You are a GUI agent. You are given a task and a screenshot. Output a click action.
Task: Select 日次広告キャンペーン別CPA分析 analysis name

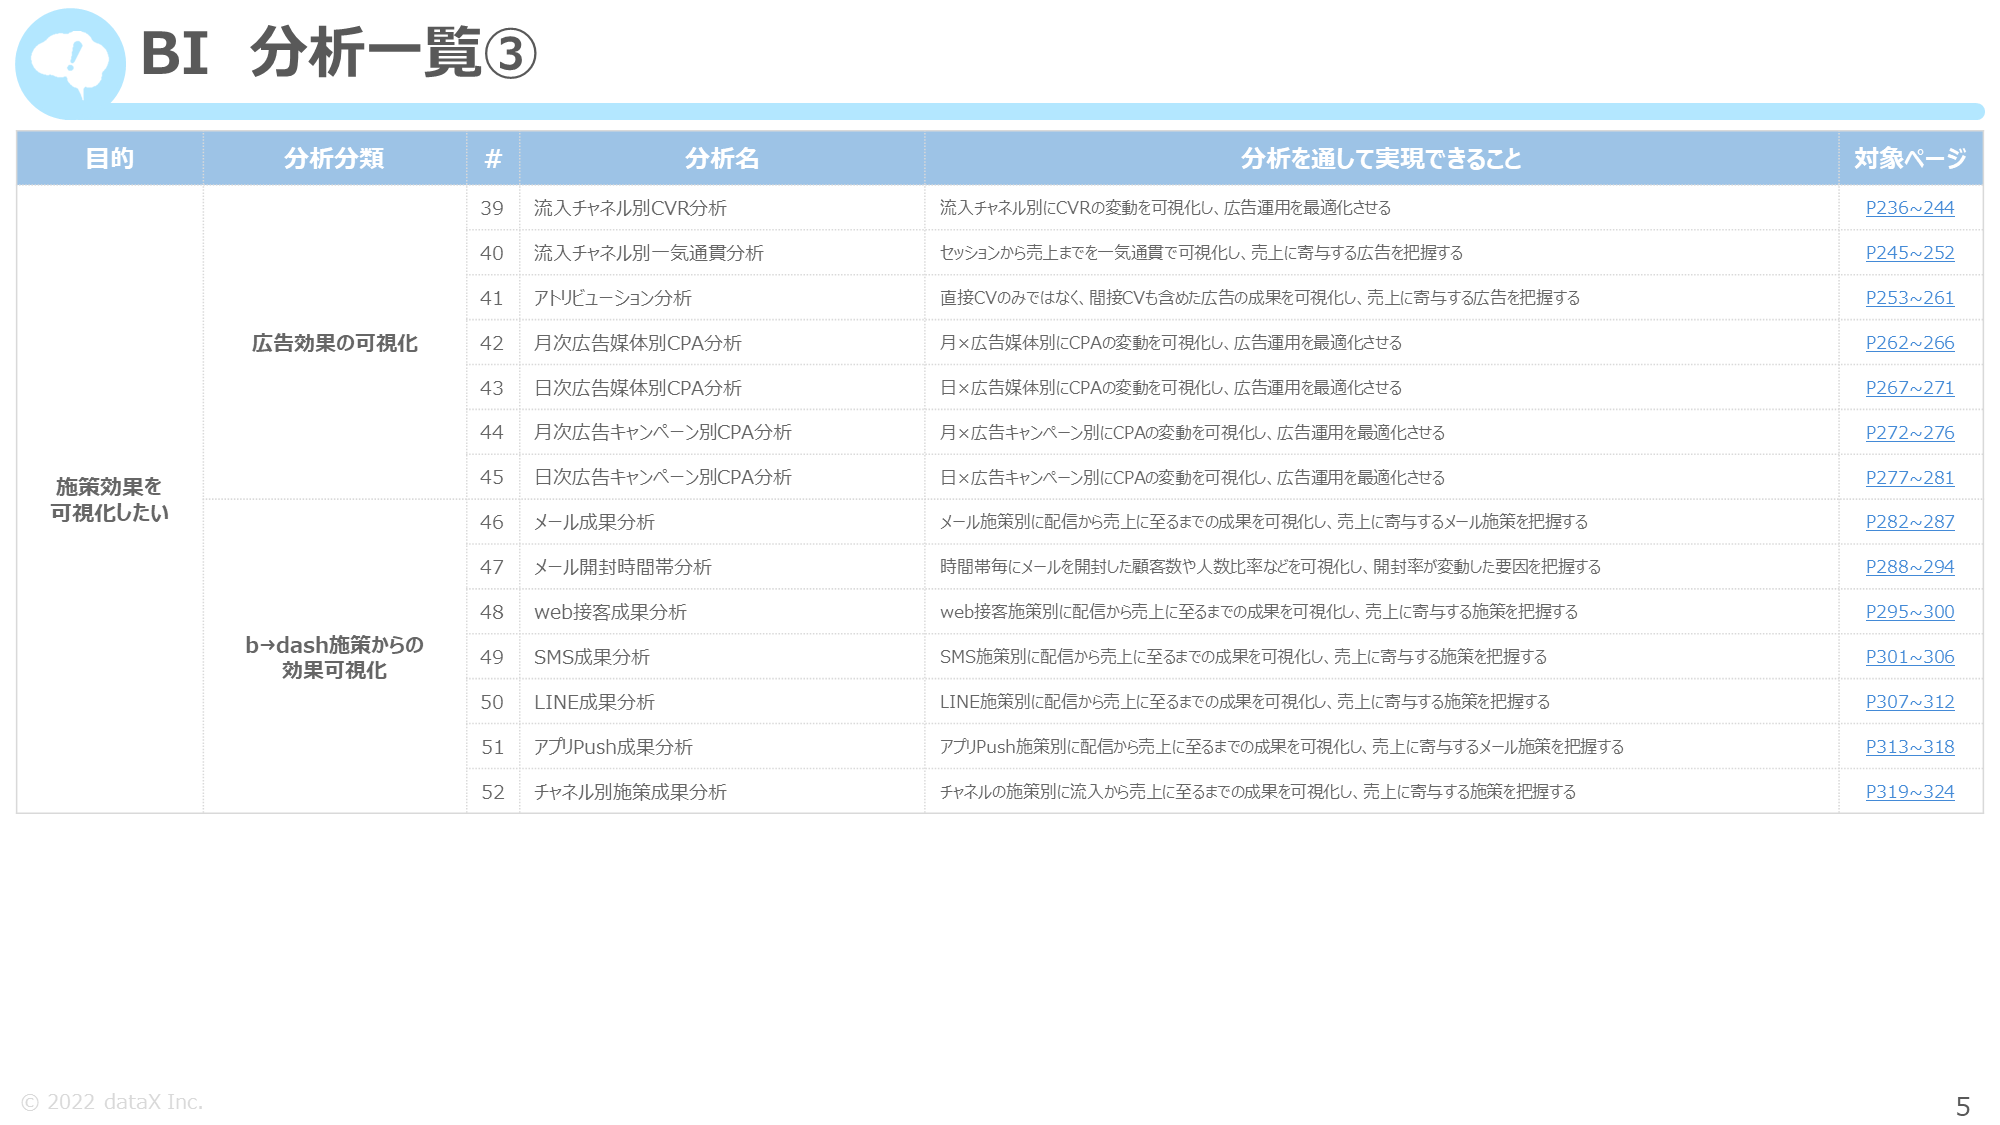(x=662, y=477)
